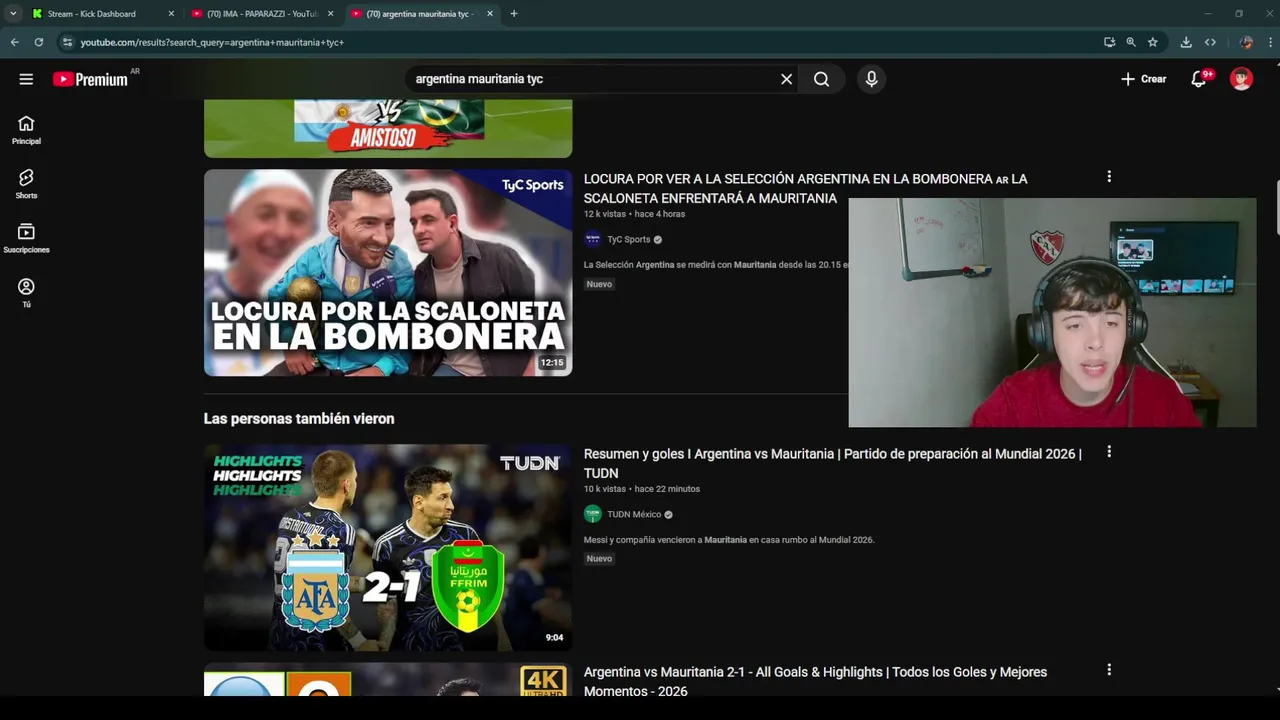Viewport: 1280px width, 720px height.
Task: Open options for the 4K highlights video
Action: [1108, 670]
